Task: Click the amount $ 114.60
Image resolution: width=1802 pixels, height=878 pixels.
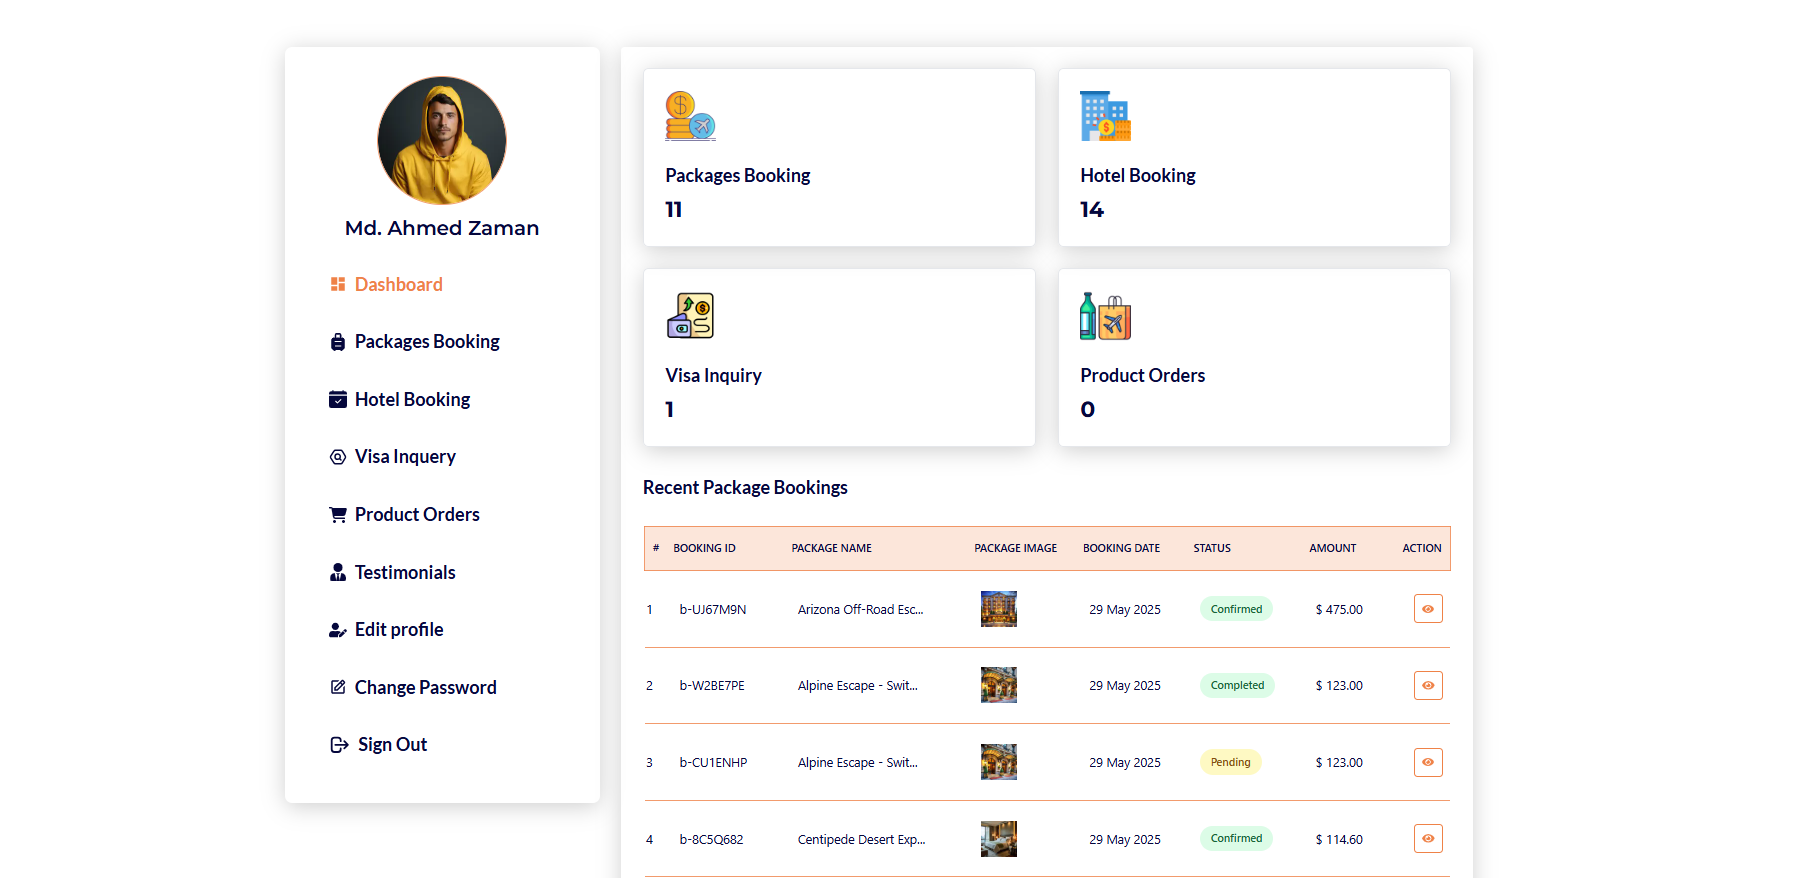Action: point(1339,839)
